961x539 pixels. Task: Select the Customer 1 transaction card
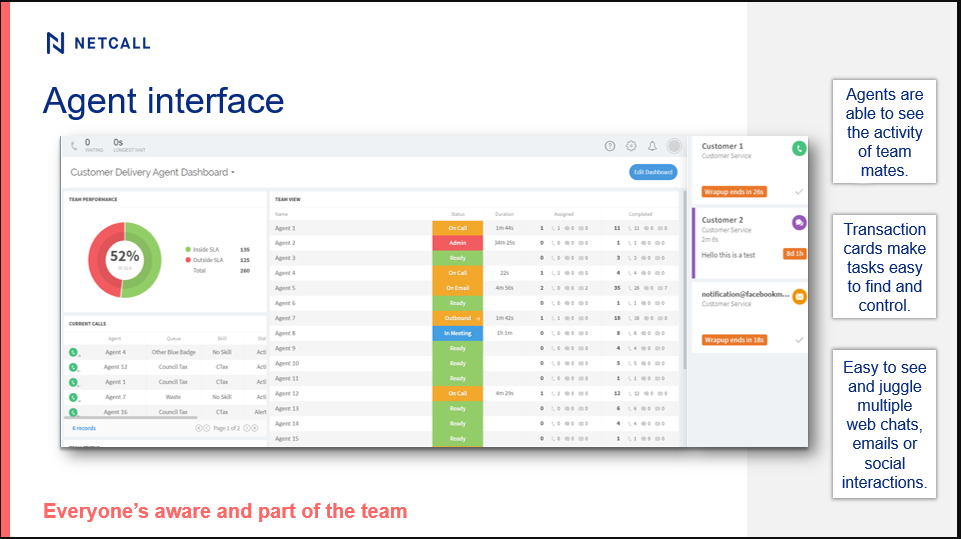pyautogui.click(x=750, y=170)
